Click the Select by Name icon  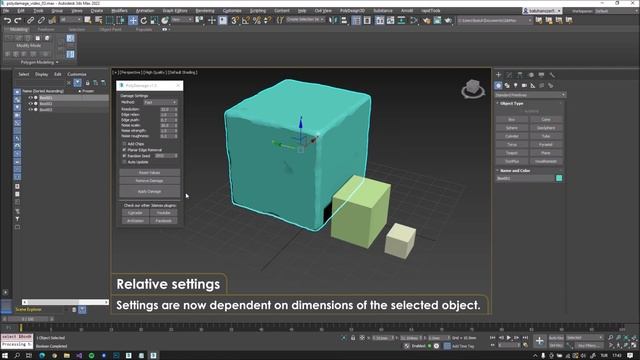pos(98,20)
